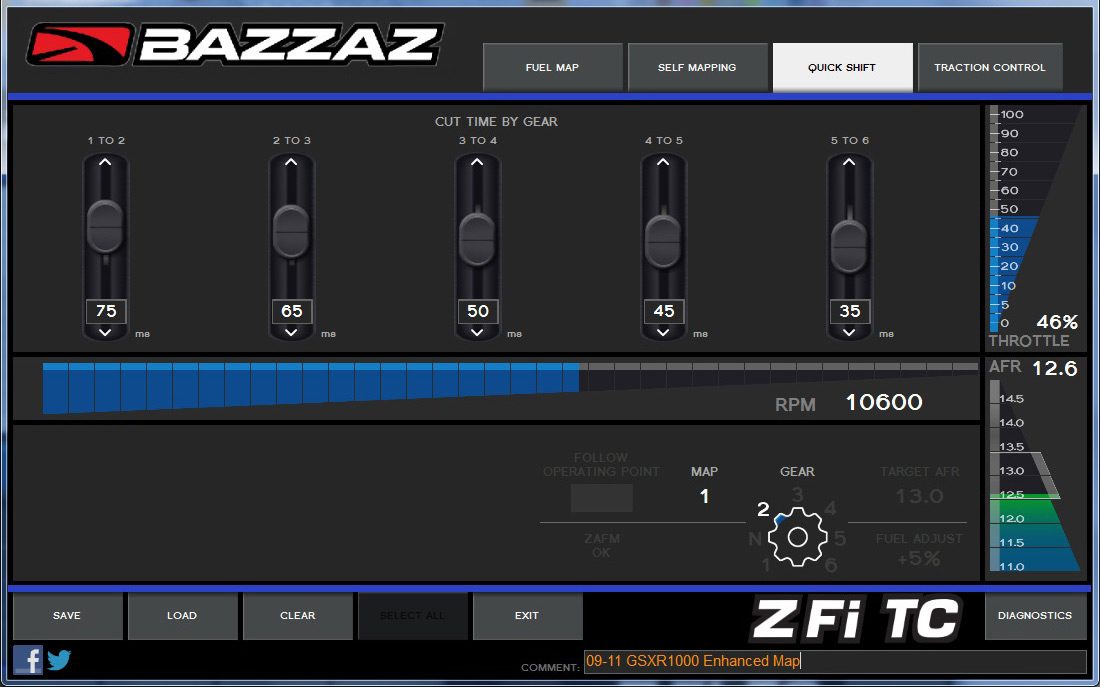Click the AFR gauge scale
1100x687 pixels.
pos(1034,476)
